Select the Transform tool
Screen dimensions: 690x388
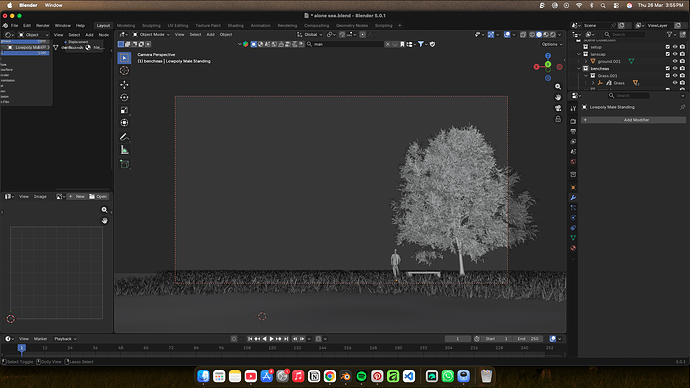coord(125,123)
